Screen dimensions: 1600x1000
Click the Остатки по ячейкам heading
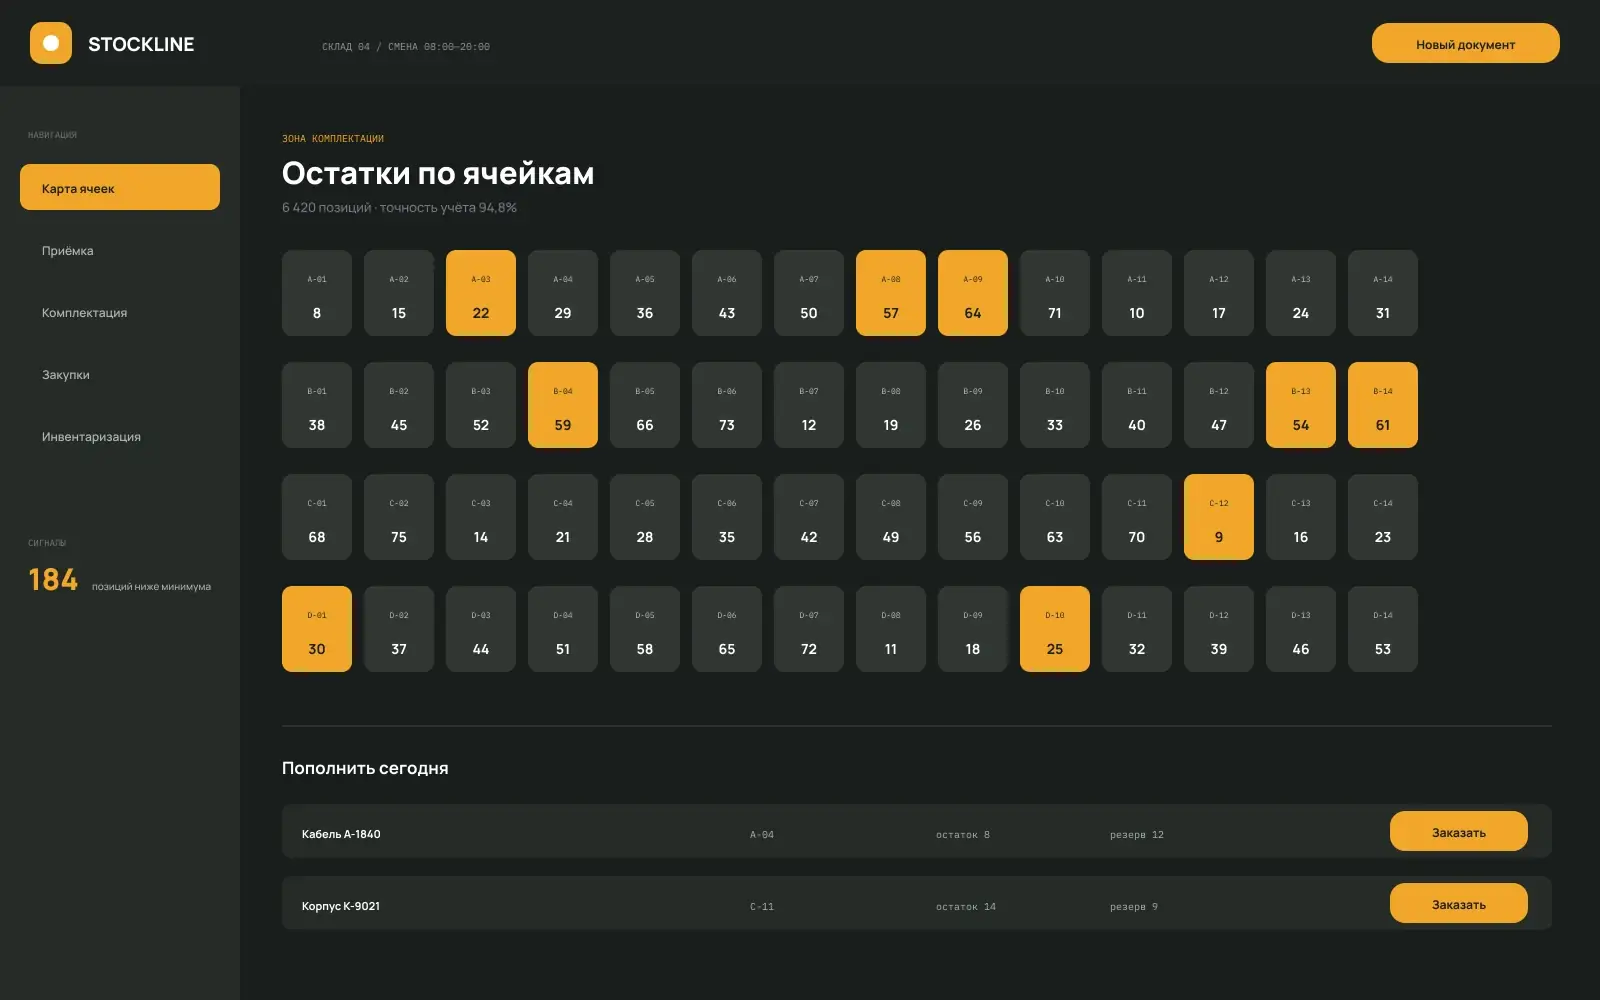tap(438, 173)
